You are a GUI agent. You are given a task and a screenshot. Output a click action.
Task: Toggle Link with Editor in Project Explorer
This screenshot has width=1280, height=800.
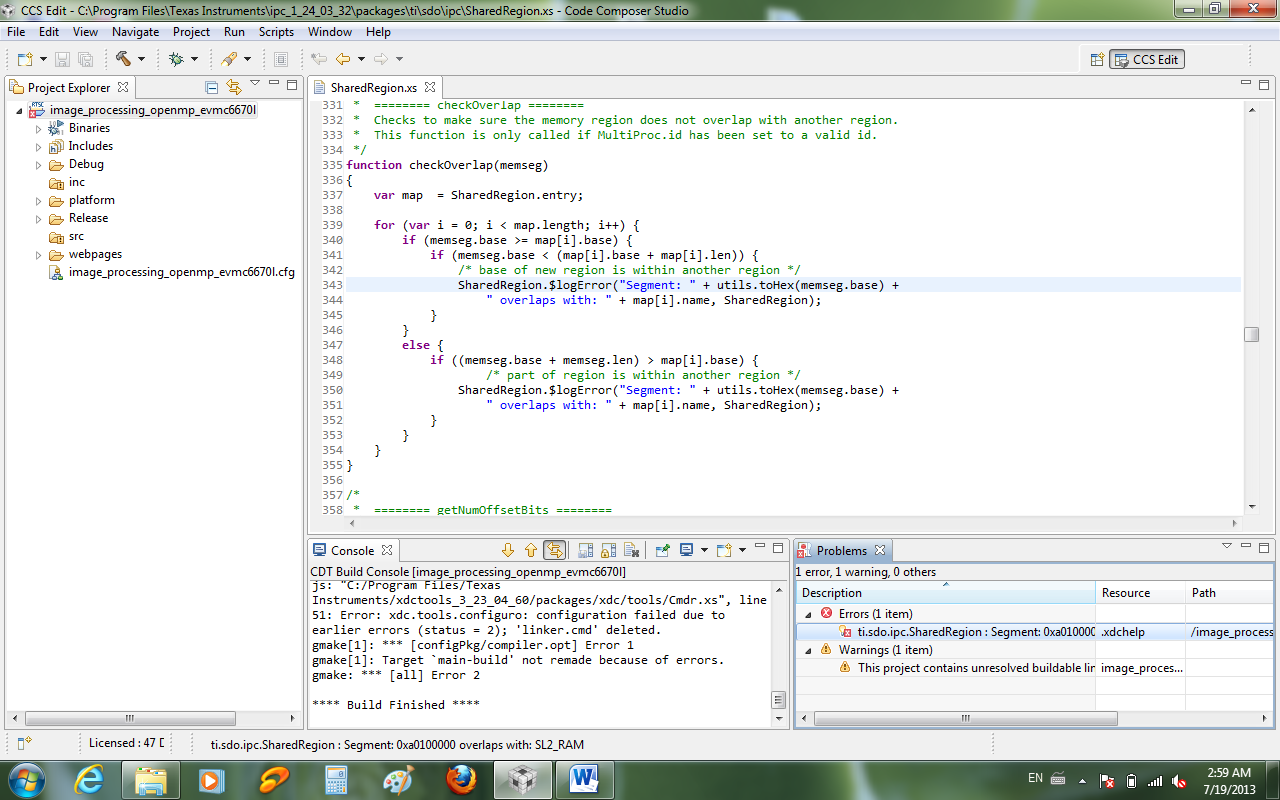234,87
